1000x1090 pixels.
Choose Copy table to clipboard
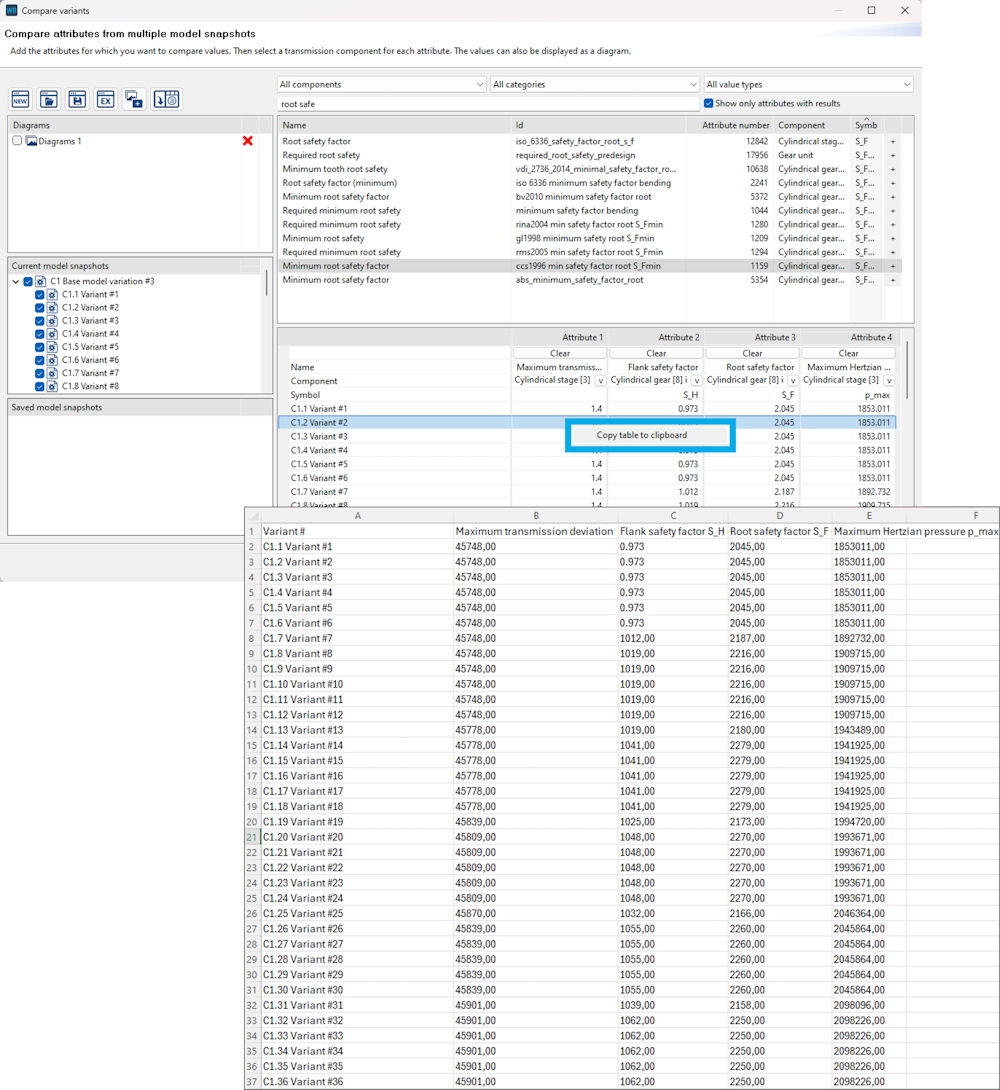pyautogui.click(x=650, y=434)
